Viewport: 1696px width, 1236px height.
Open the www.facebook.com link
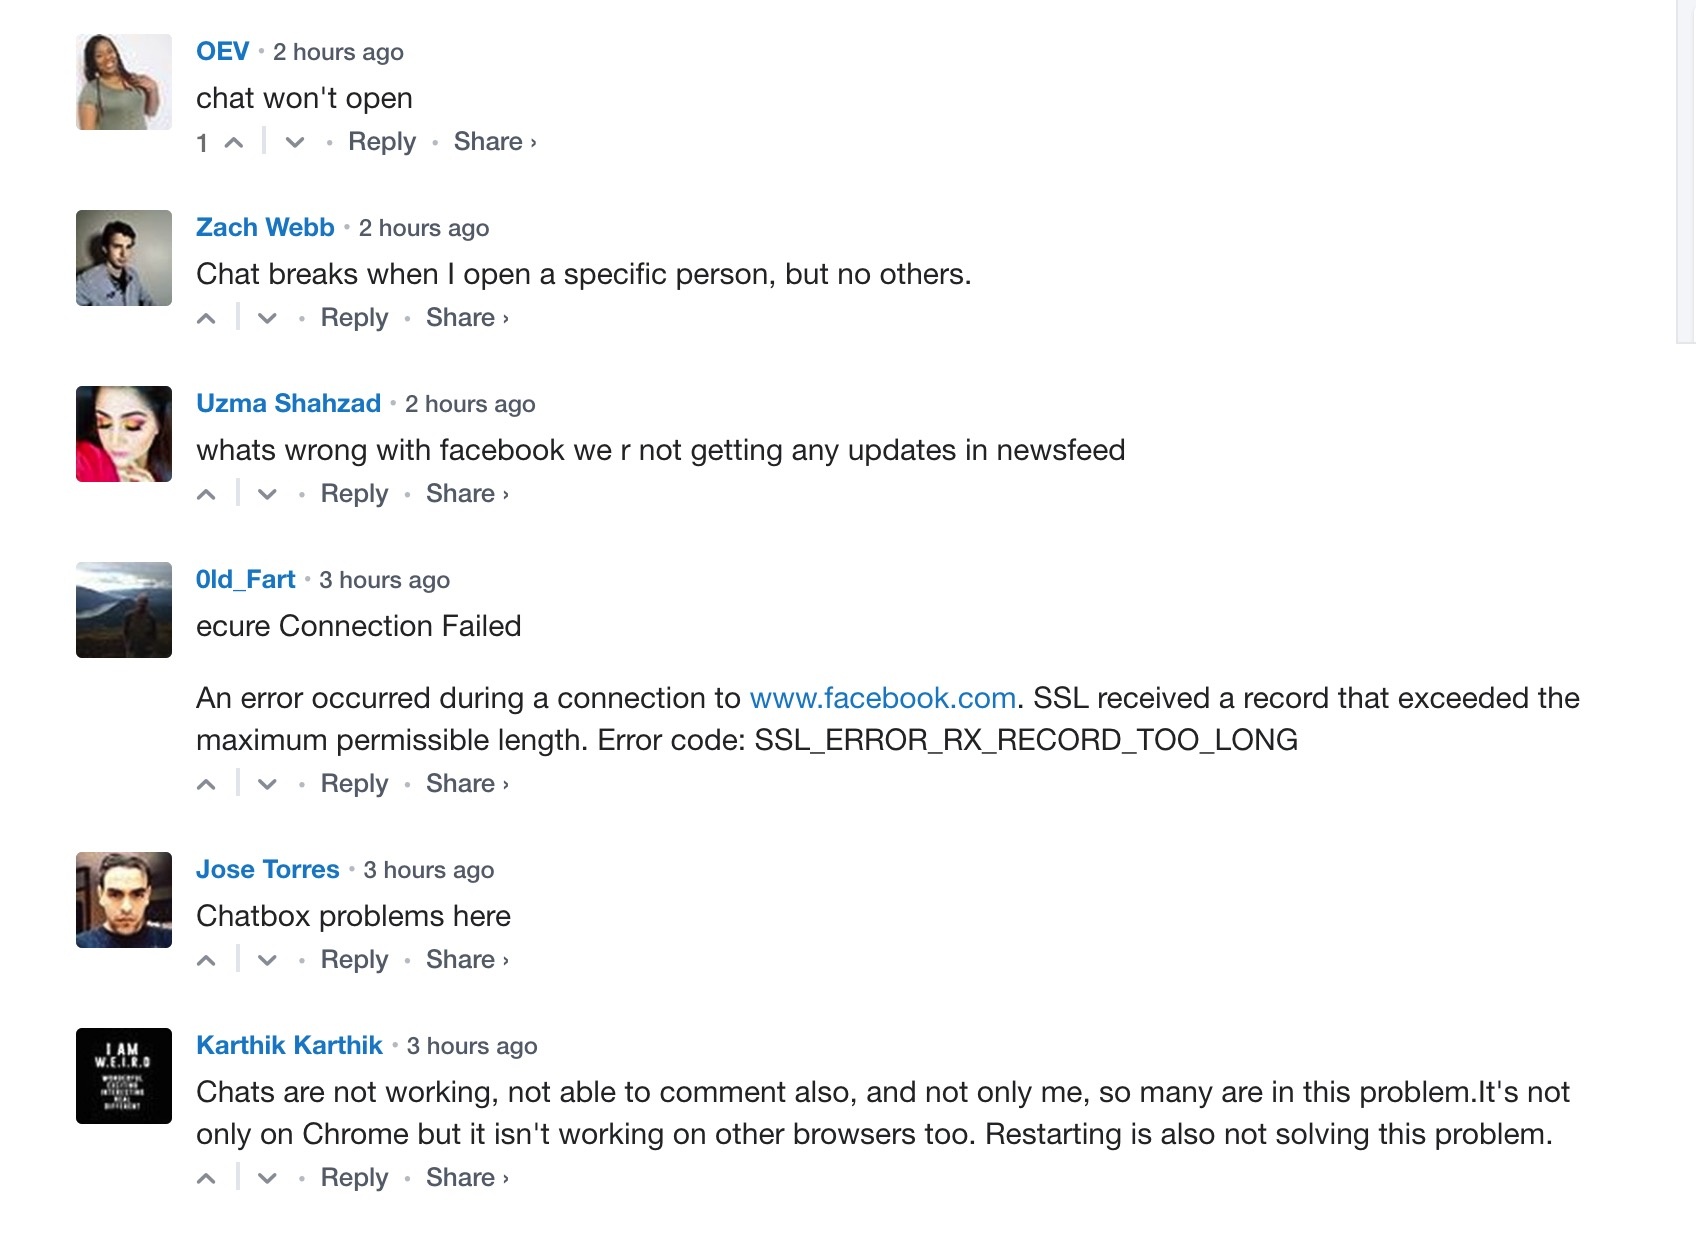click(882, 698)
